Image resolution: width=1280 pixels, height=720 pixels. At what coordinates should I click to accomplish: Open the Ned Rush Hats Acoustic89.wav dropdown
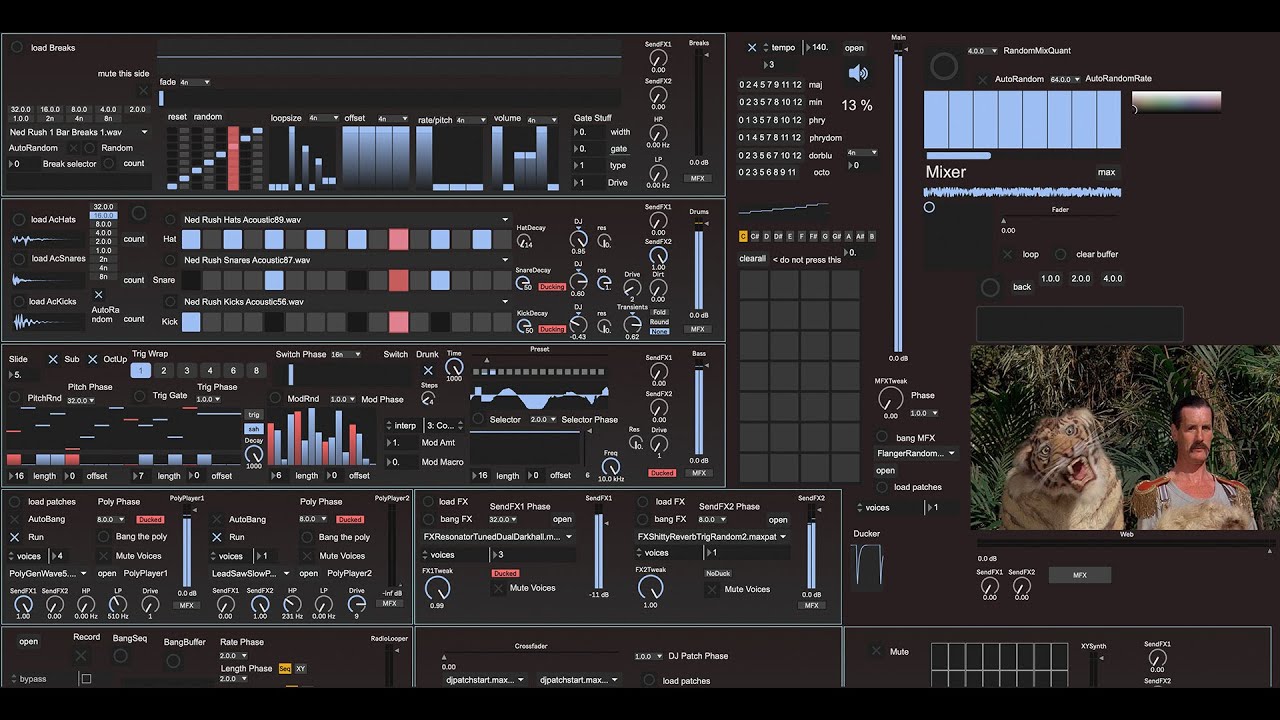(345, 220)
